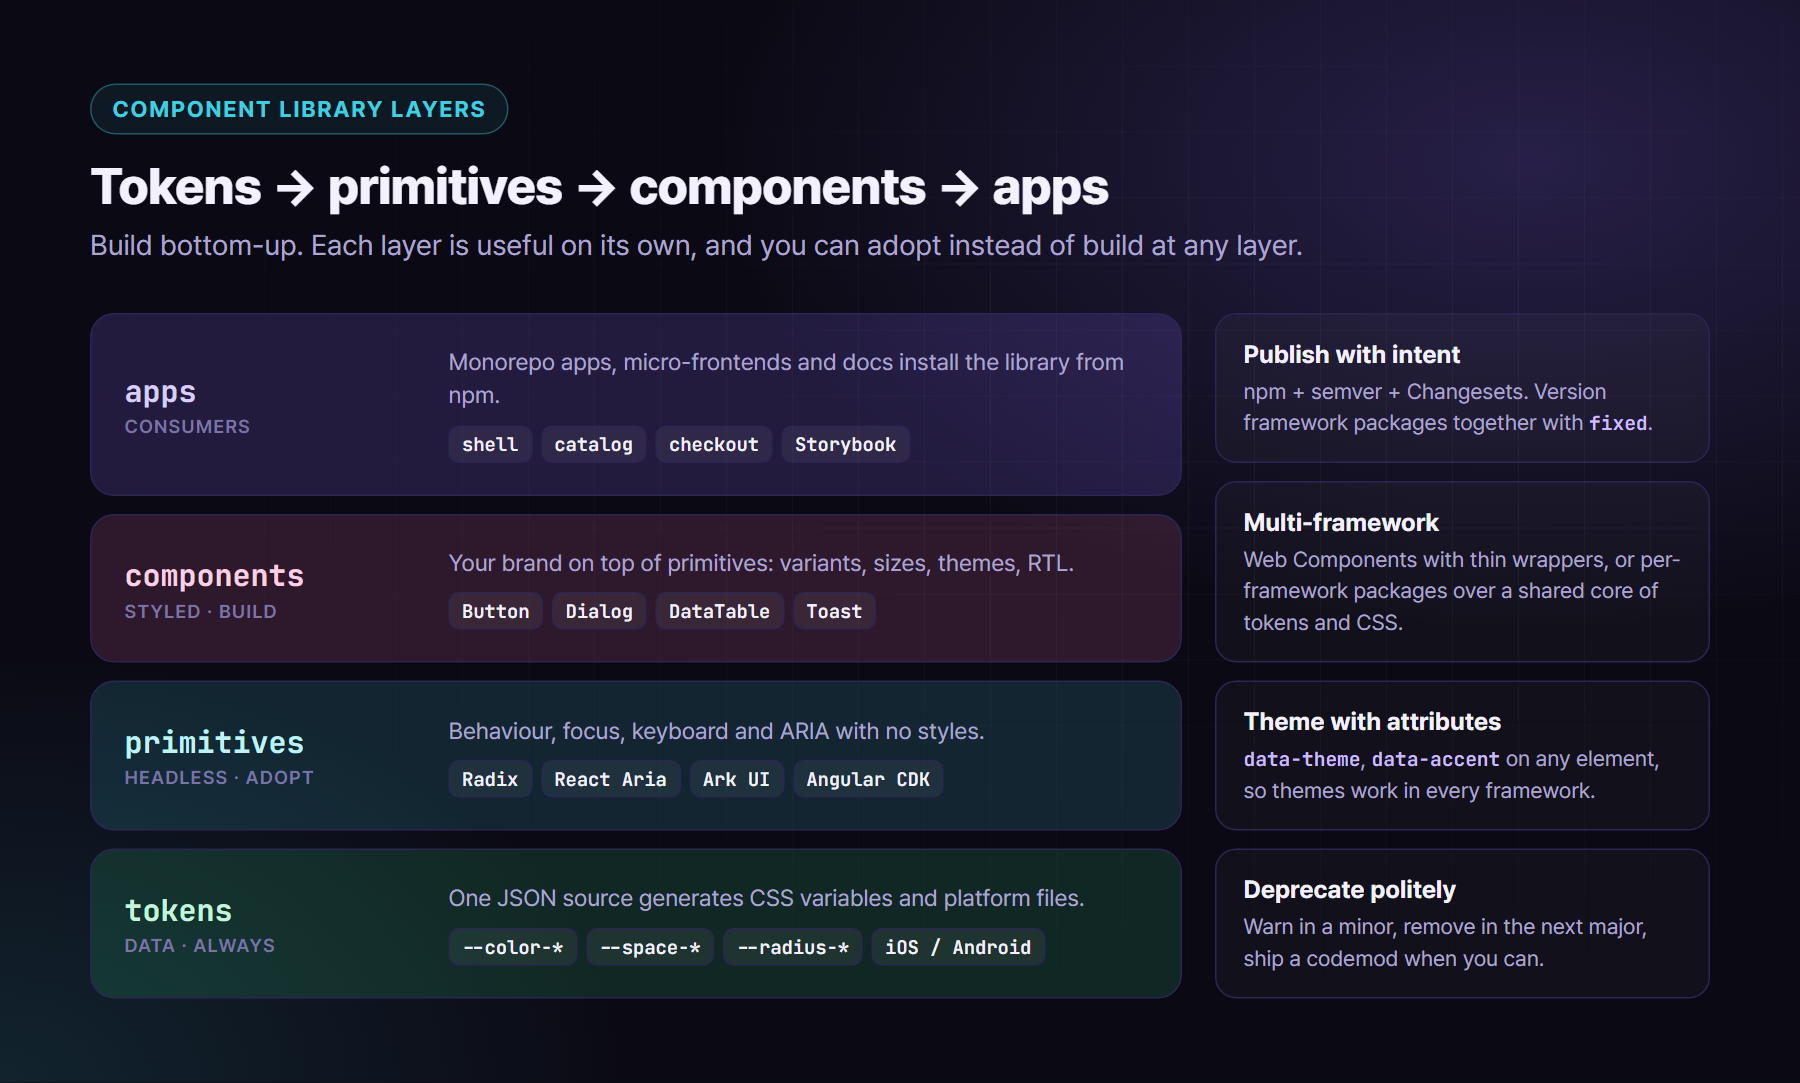Click the --color-* token chip

pyautogui.click(x=513, y=947)
